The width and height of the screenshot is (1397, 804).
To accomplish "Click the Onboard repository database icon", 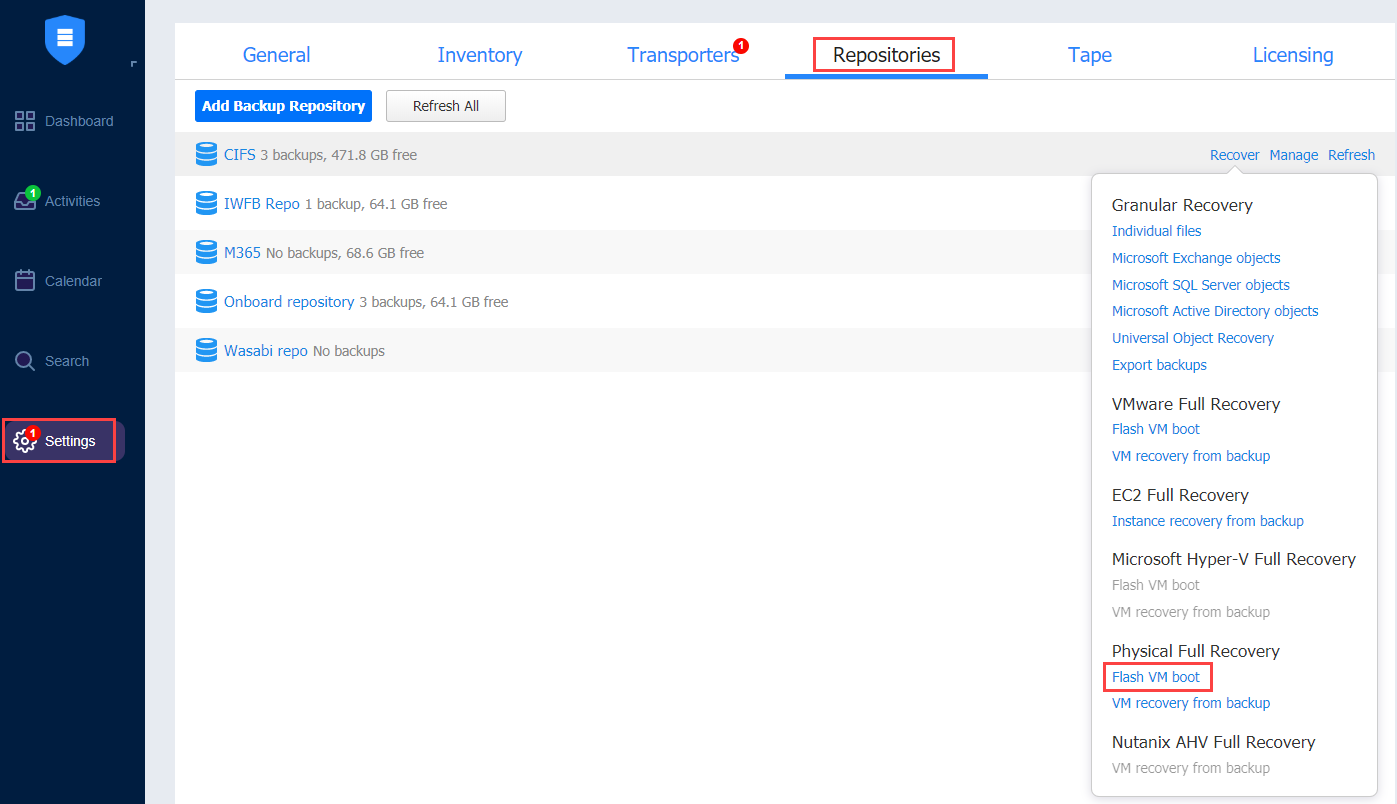I will (x=206, y=302).
